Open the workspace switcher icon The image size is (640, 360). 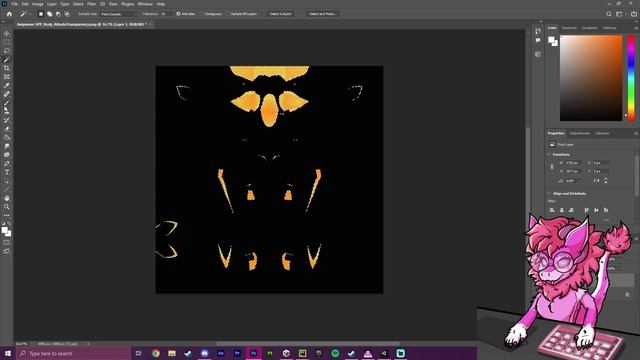tap(620, 14)
